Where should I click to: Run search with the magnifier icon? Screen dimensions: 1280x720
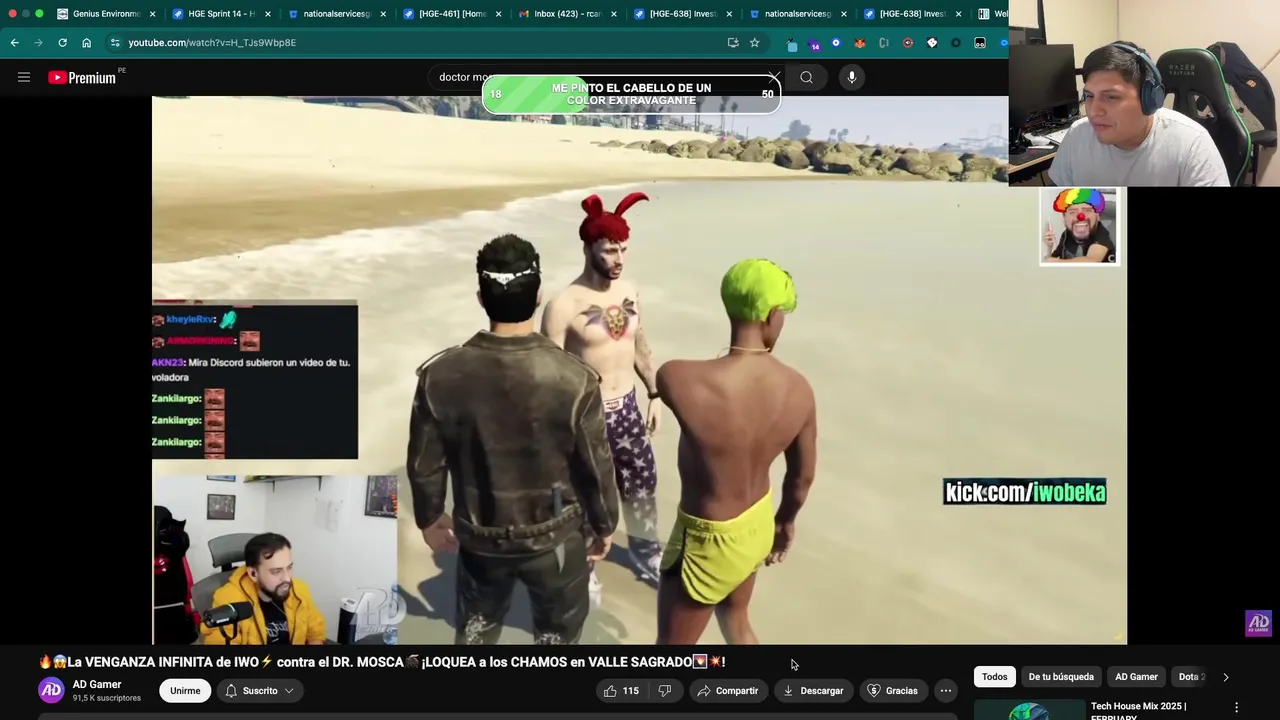click(x=806, y=77)
